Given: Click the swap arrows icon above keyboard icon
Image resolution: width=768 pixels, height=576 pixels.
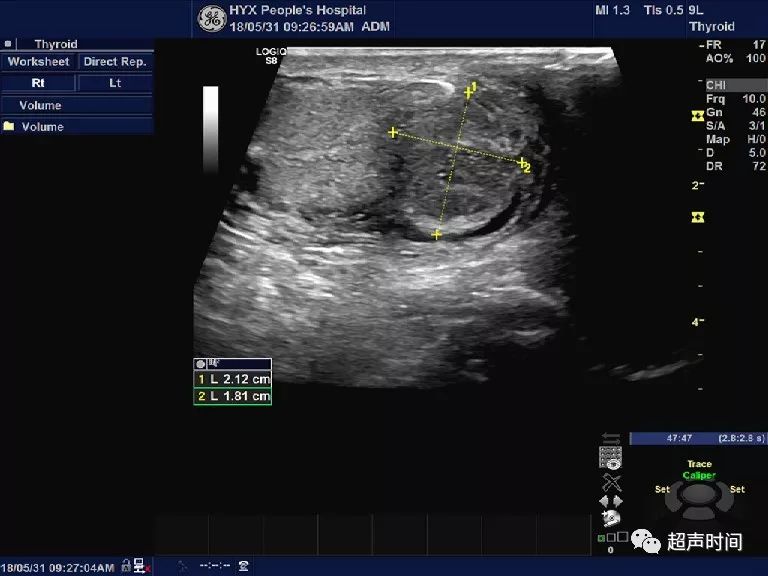Looking at the screenshot, I should coord(610,438).
